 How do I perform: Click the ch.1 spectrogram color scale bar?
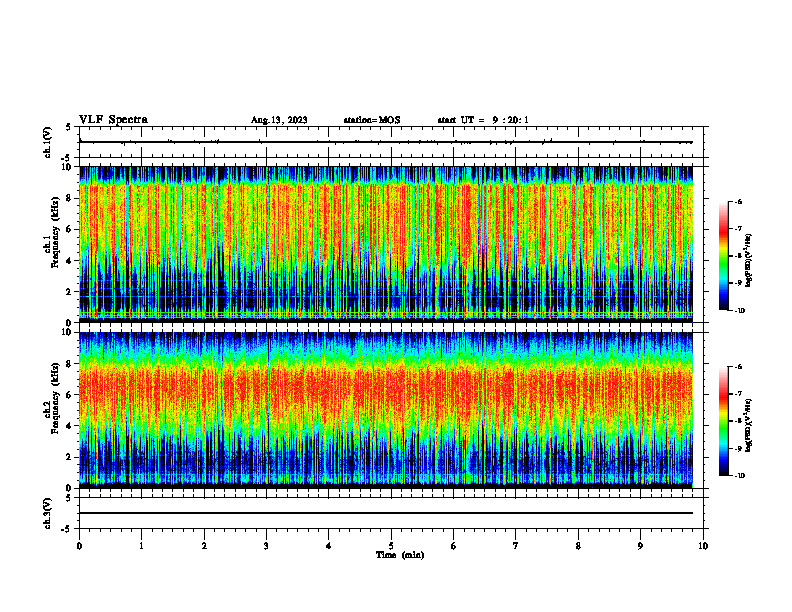coord(723,256)
